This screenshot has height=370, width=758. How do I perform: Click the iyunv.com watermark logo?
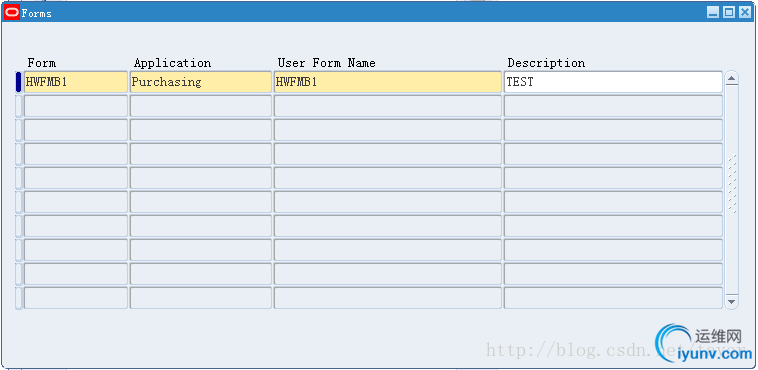coord(705,343)
